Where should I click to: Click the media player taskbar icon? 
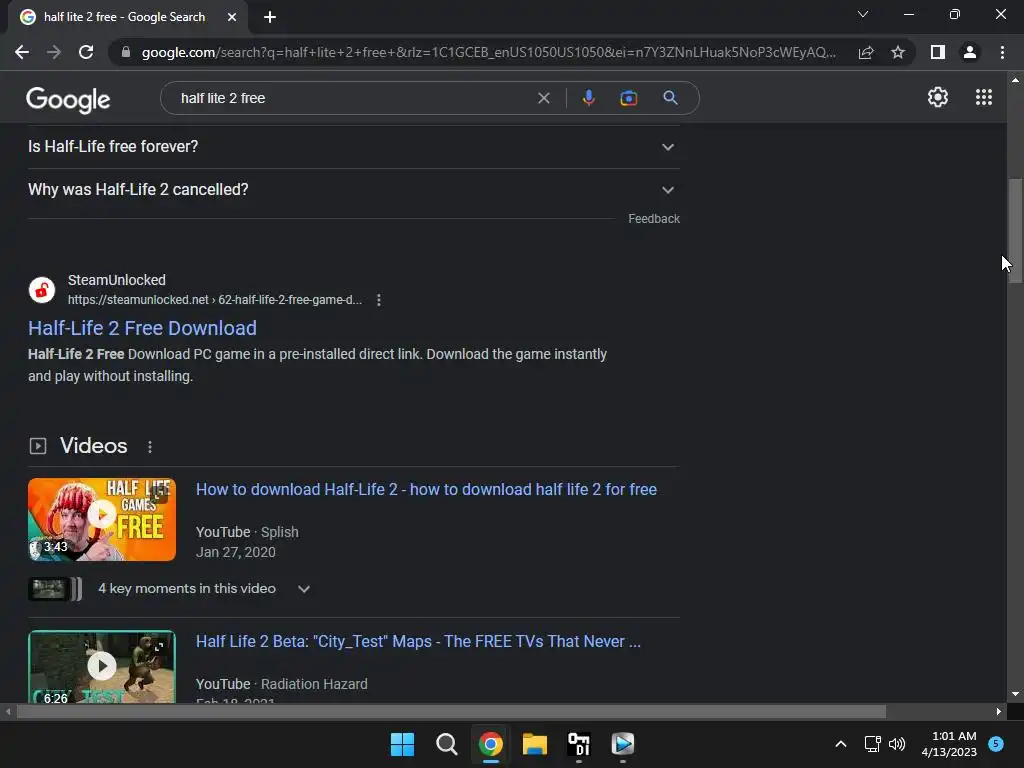click(x=622, y=744)
